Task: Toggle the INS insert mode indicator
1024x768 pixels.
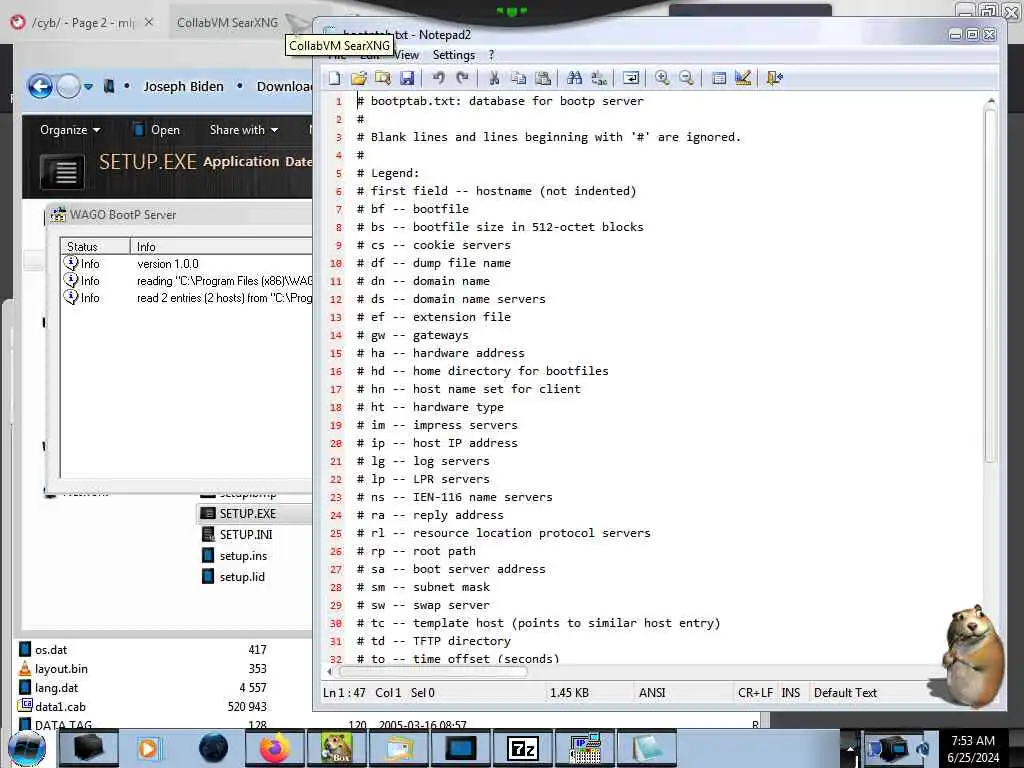Action: [791, 693]
